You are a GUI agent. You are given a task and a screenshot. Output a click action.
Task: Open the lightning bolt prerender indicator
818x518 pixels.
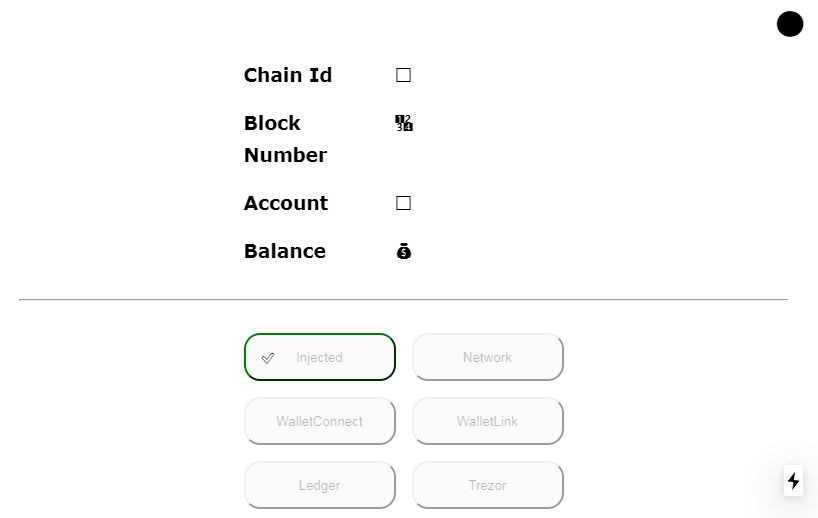794,481
